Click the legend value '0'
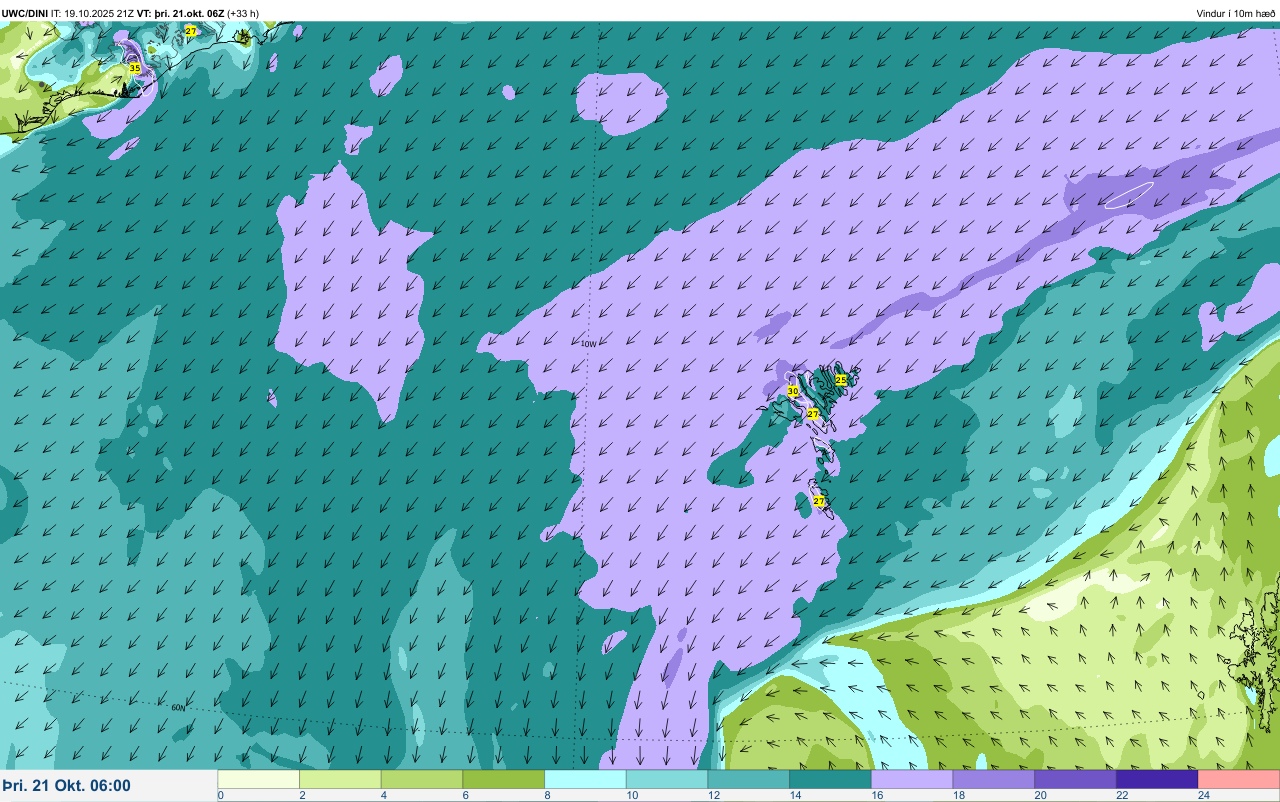Viewport: 1280px width, 802px height. tap(220, 795)
